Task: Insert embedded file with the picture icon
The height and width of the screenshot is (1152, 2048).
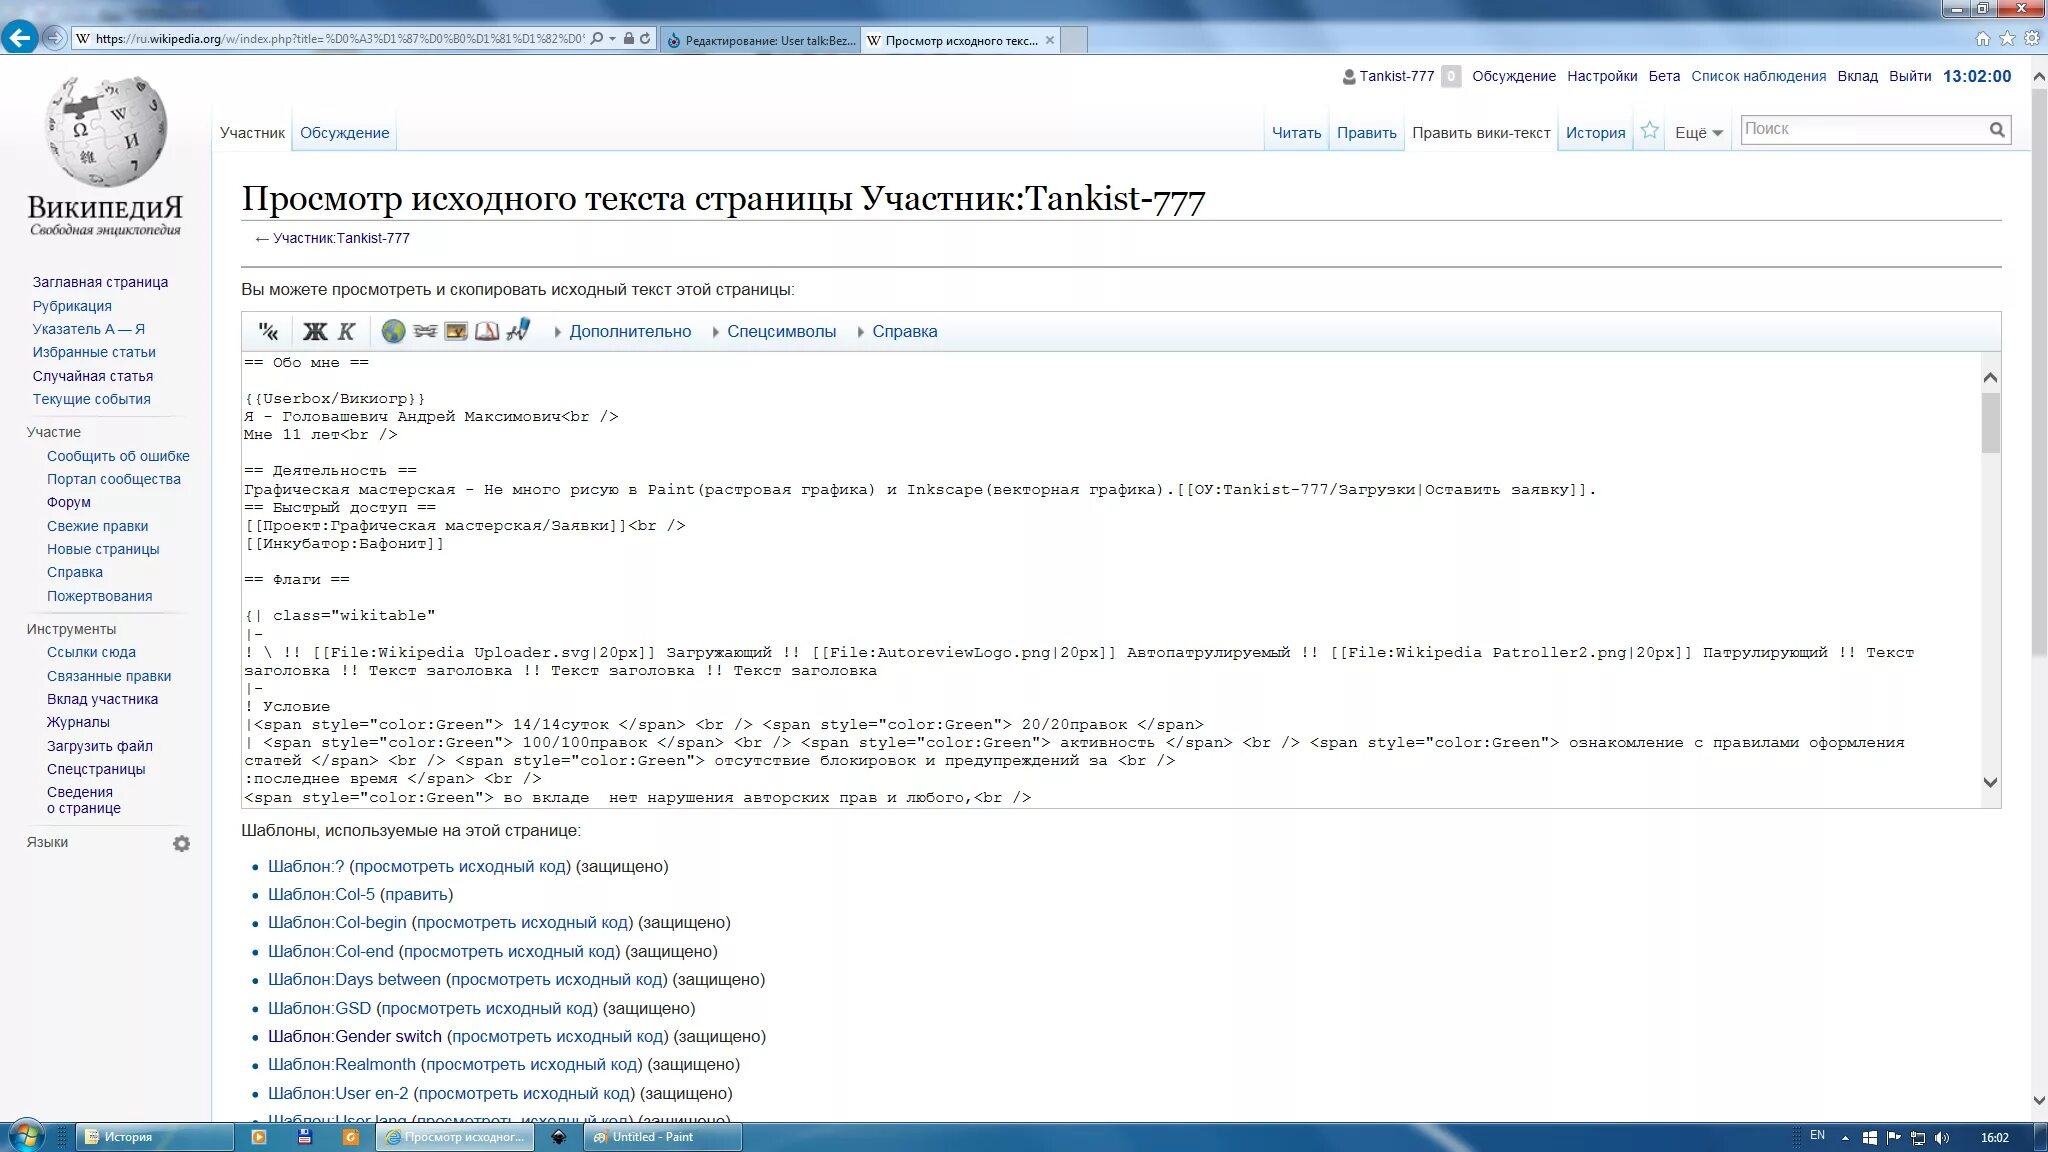Action: [456, 331]
